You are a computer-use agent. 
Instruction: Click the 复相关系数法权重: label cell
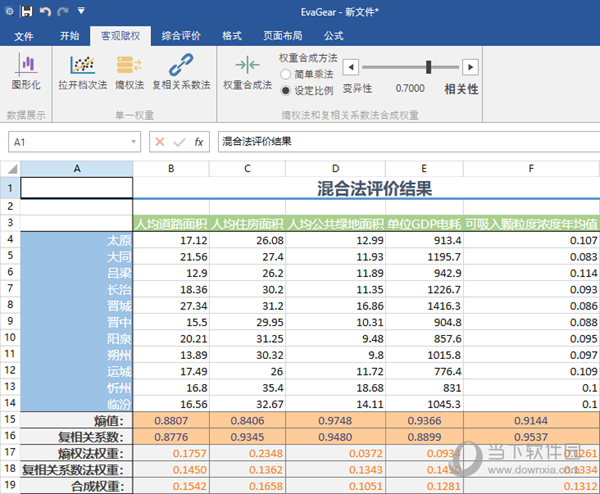click(x=77, y=470)
